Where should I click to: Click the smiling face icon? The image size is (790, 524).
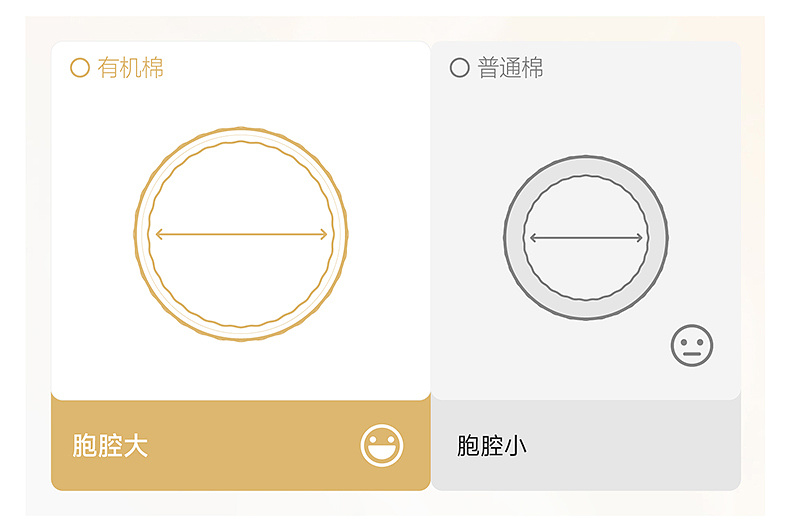pos(382,446)
